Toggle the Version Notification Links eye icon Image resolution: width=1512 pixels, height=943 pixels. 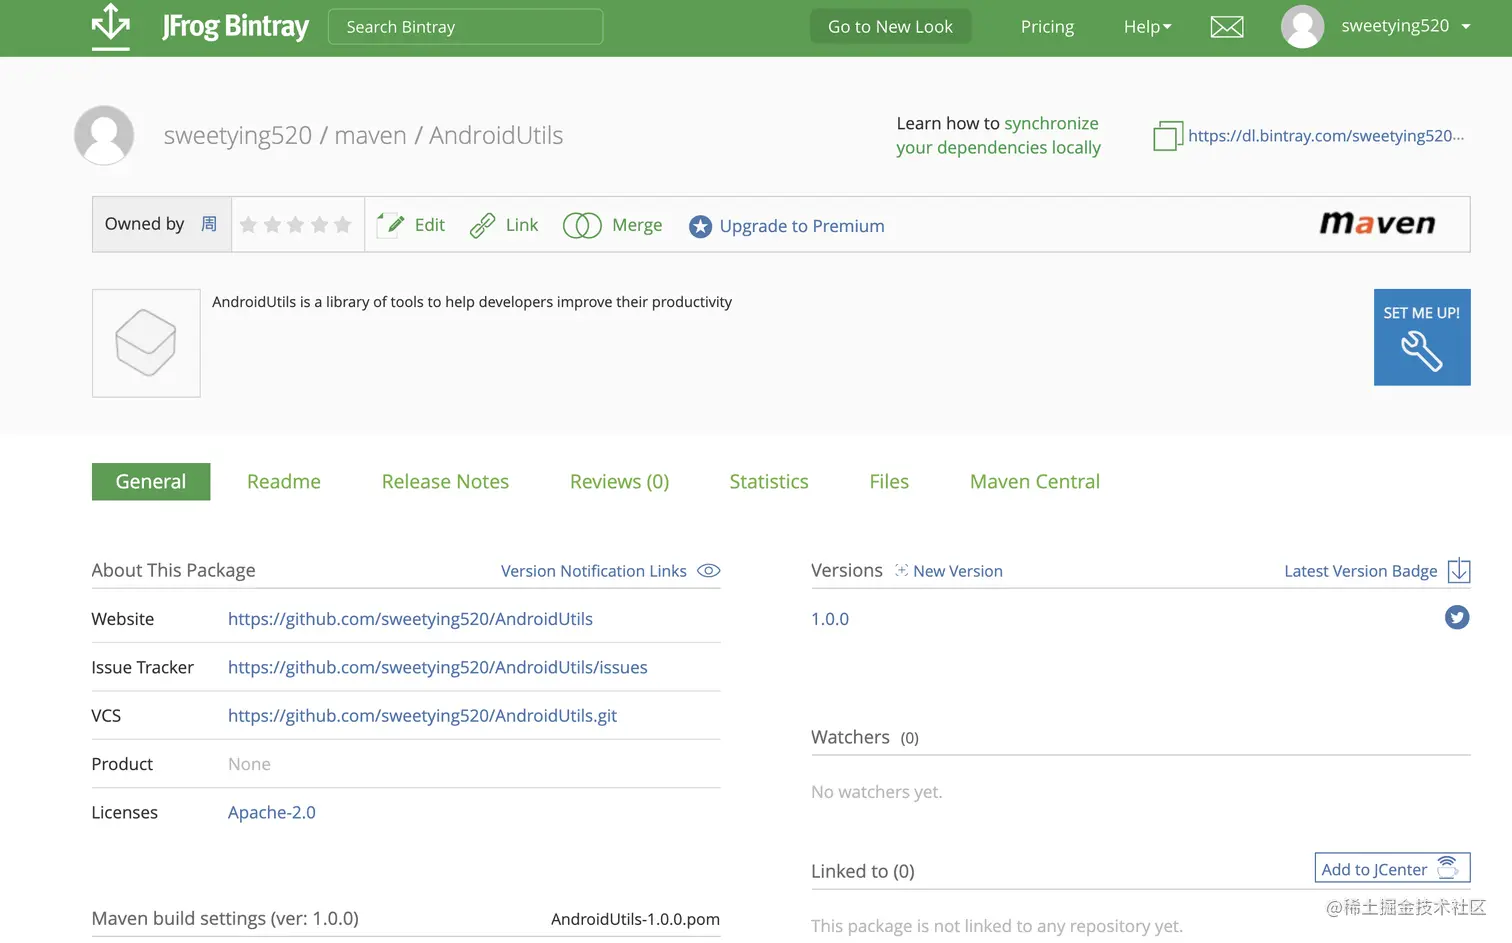(709, 571)
